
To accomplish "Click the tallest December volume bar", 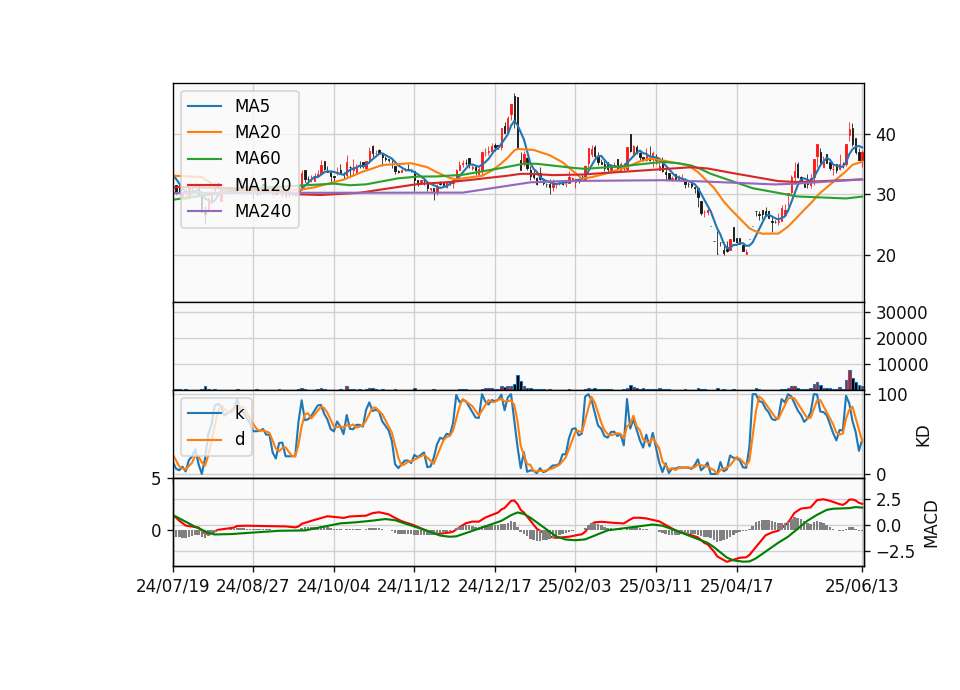I will pyautogui.click(x=518, y=383).
